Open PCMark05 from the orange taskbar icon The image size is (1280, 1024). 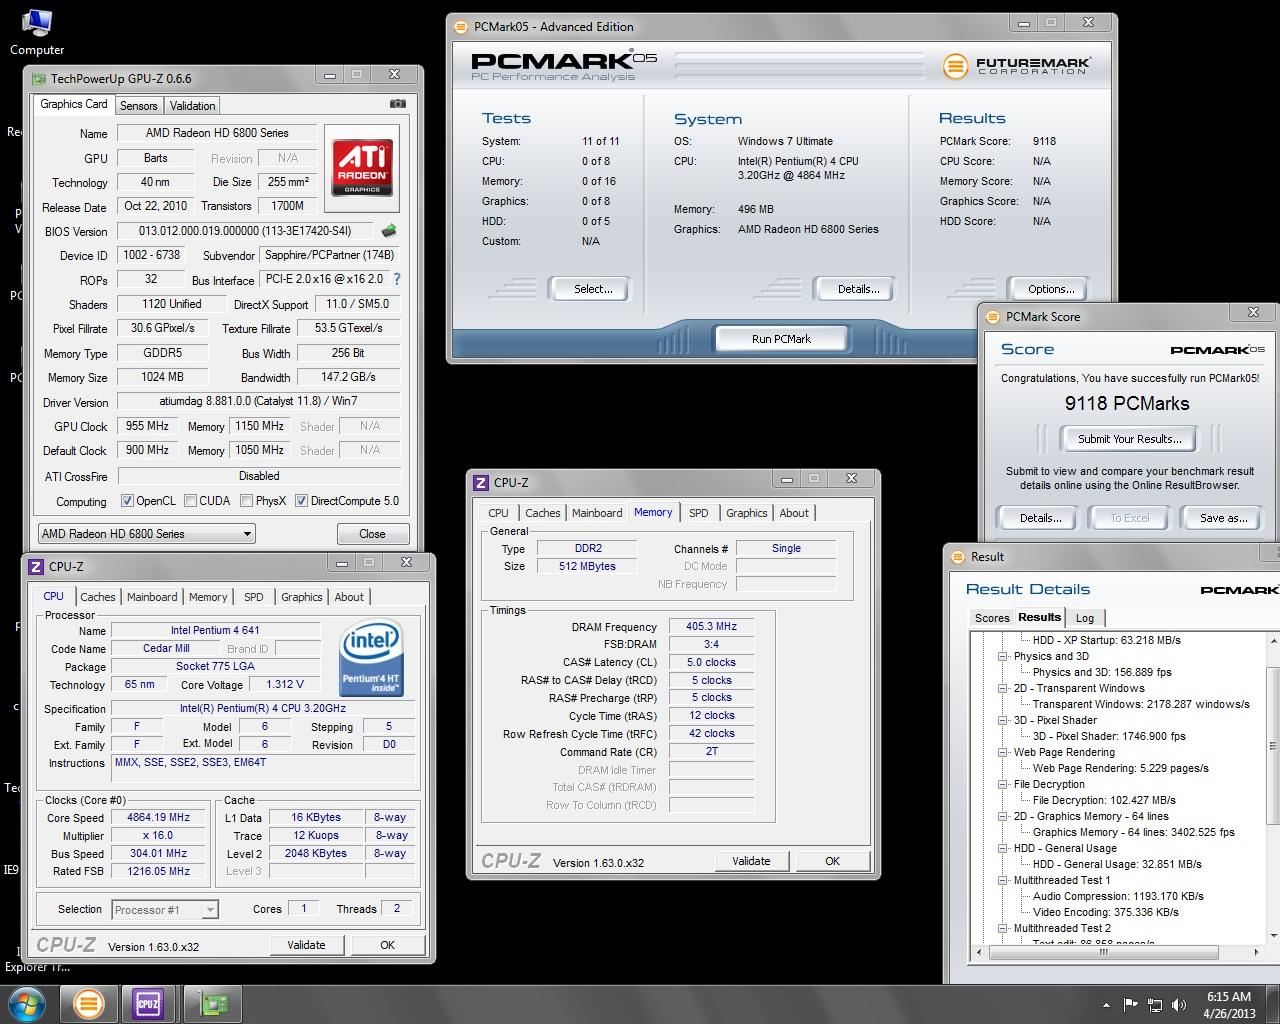point(89,1003)
